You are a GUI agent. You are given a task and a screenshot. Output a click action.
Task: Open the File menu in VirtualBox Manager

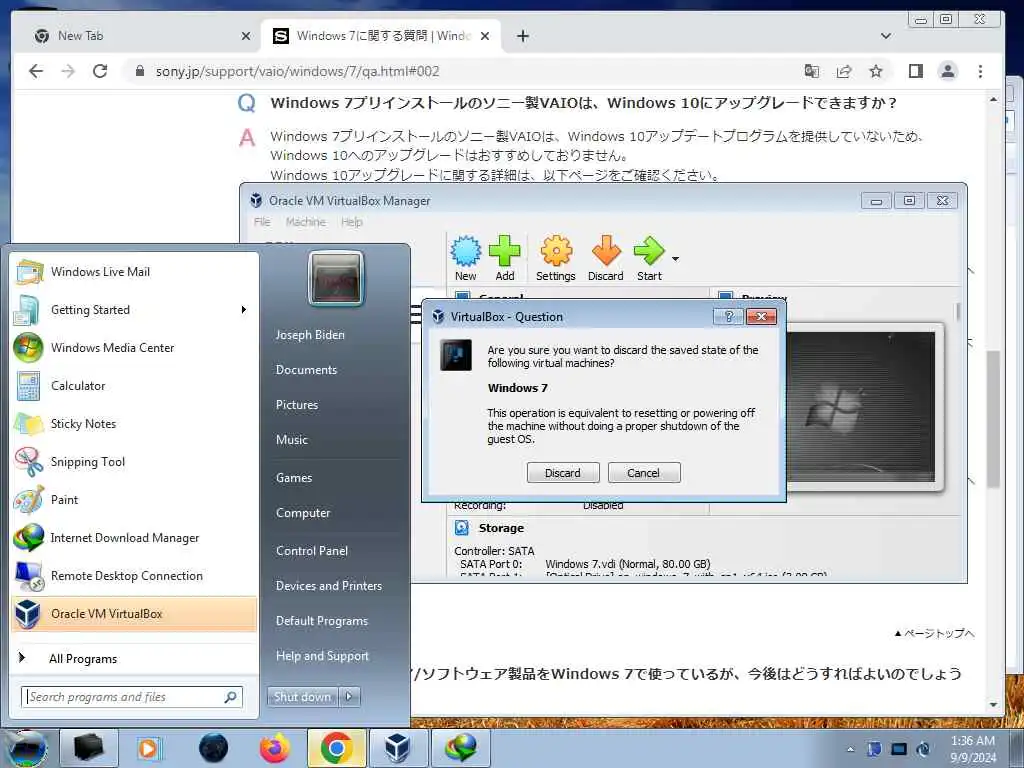262,222
